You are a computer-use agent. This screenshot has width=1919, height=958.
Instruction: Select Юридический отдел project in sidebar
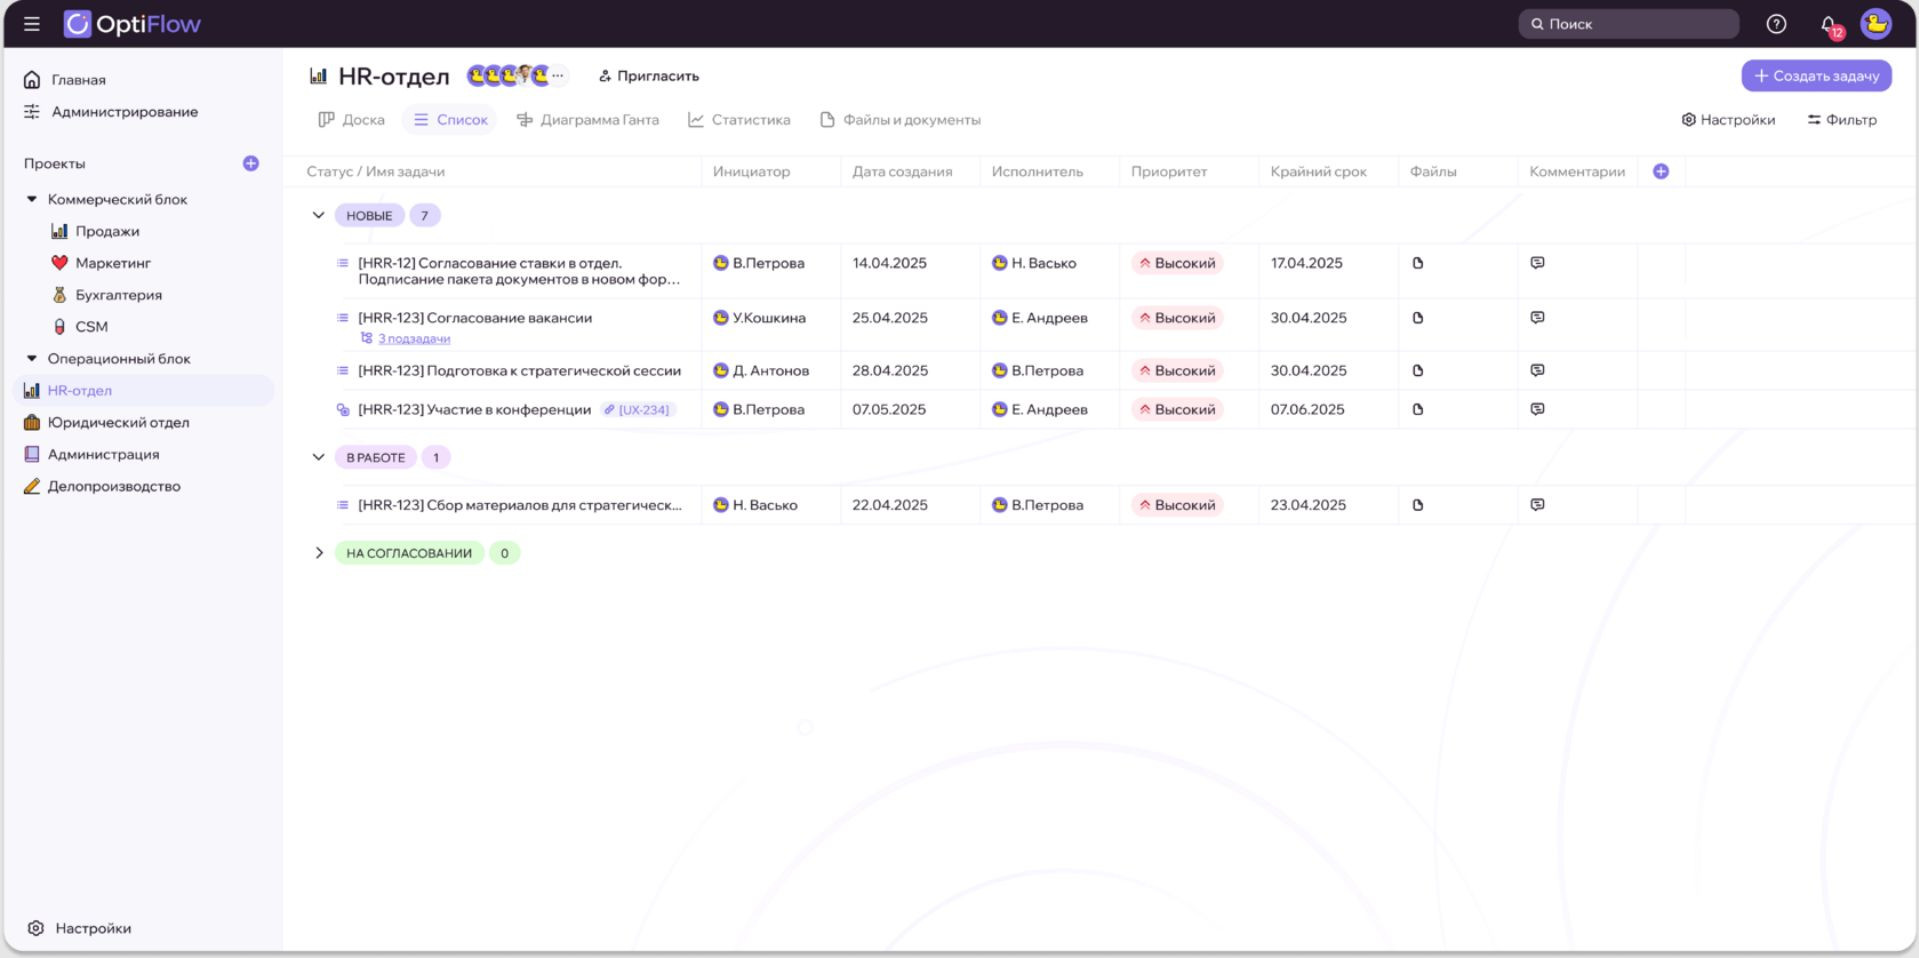coord(118,422)
